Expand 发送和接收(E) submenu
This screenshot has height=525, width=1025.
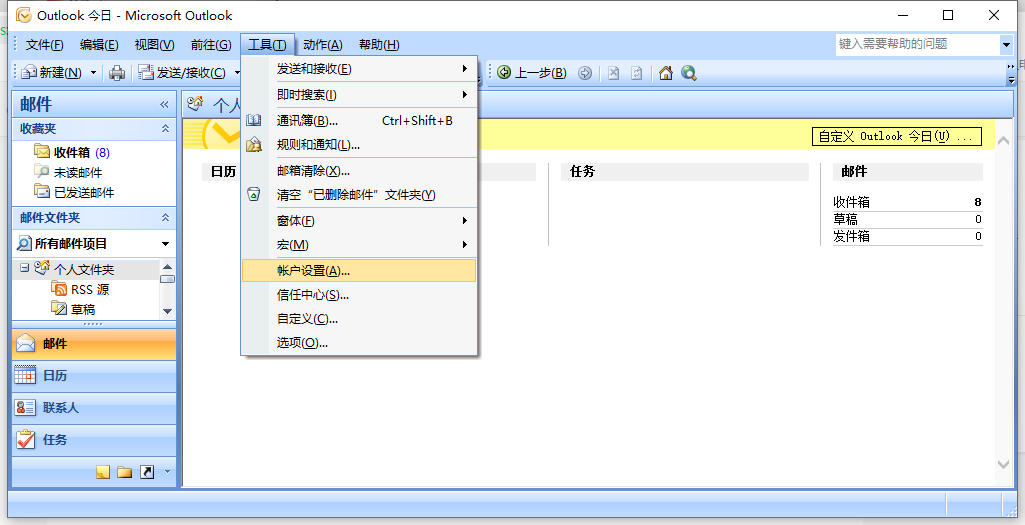359,69
